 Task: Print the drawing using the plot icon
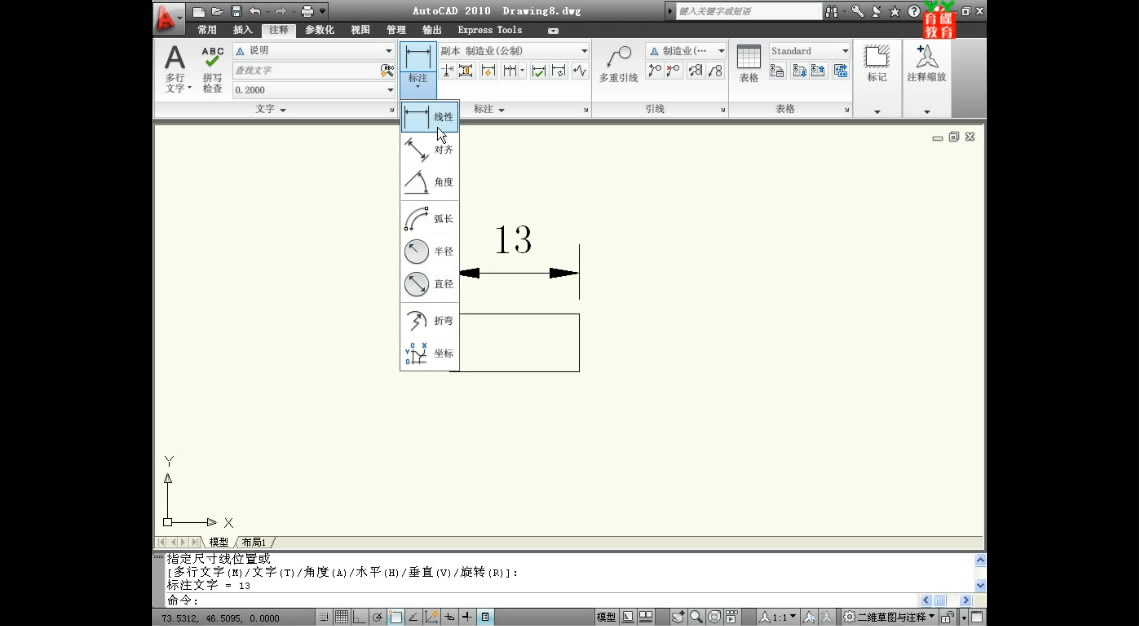click(x=307, y=12)
